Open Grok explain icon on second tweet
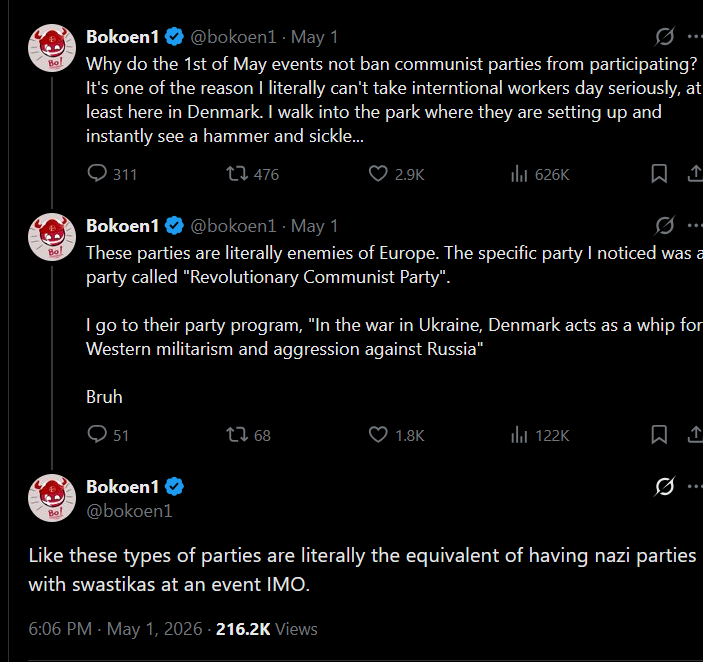The height and width of the screenshot is (662, 703). point(664,226)
